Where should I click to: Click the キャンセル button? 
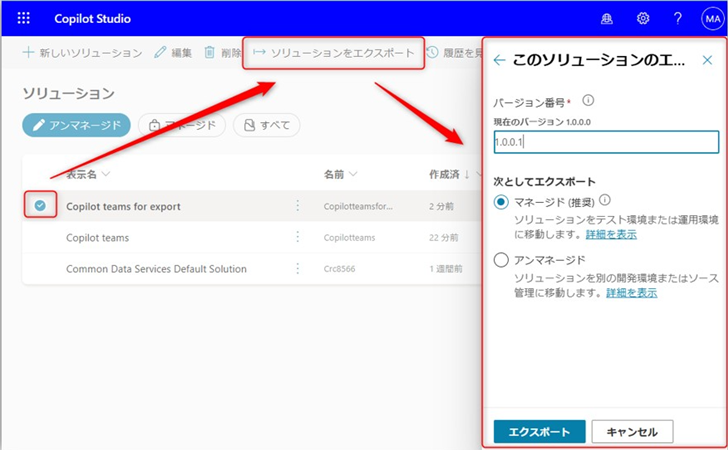[x=632, y=432]
